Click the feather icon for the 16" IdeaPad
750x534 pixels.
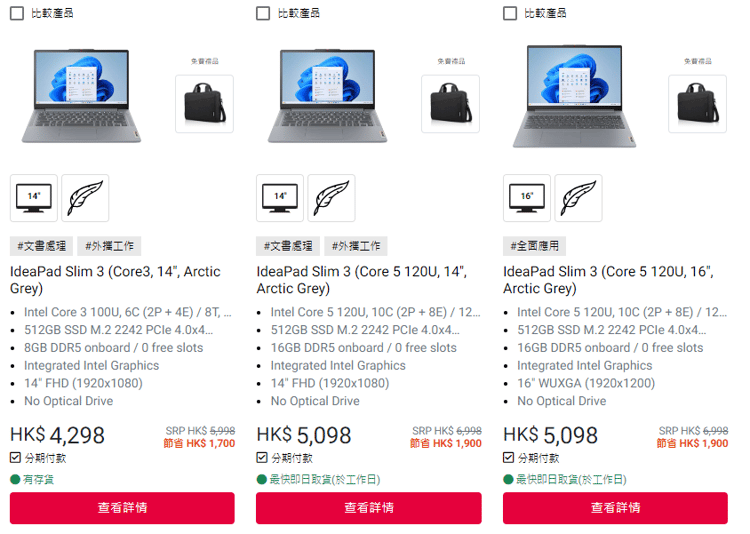(x=578, y=198)
